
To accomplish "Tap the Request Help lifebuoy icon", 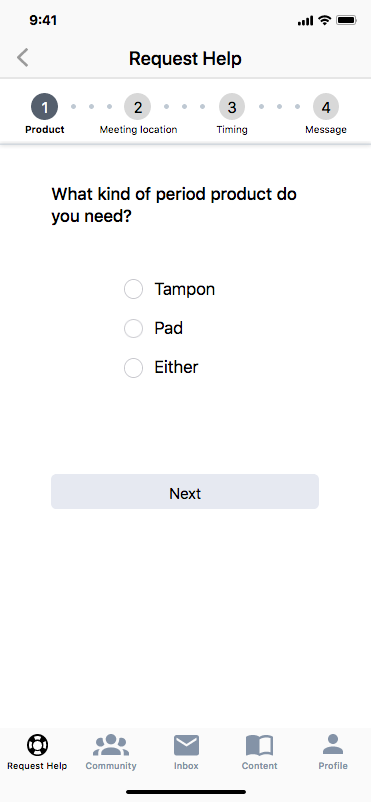I will [37, 745].
